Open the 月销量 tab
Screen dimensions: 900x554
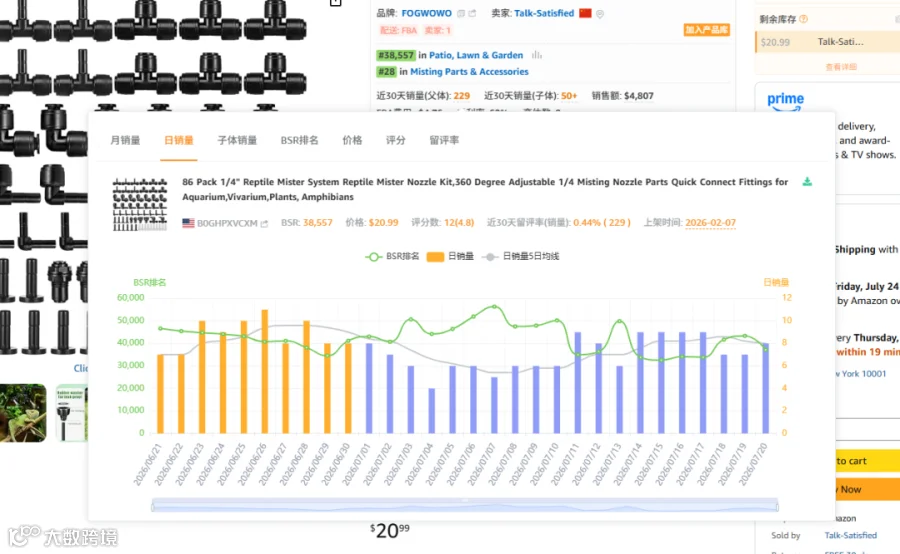pyautogui.click(x=125, y=140)
